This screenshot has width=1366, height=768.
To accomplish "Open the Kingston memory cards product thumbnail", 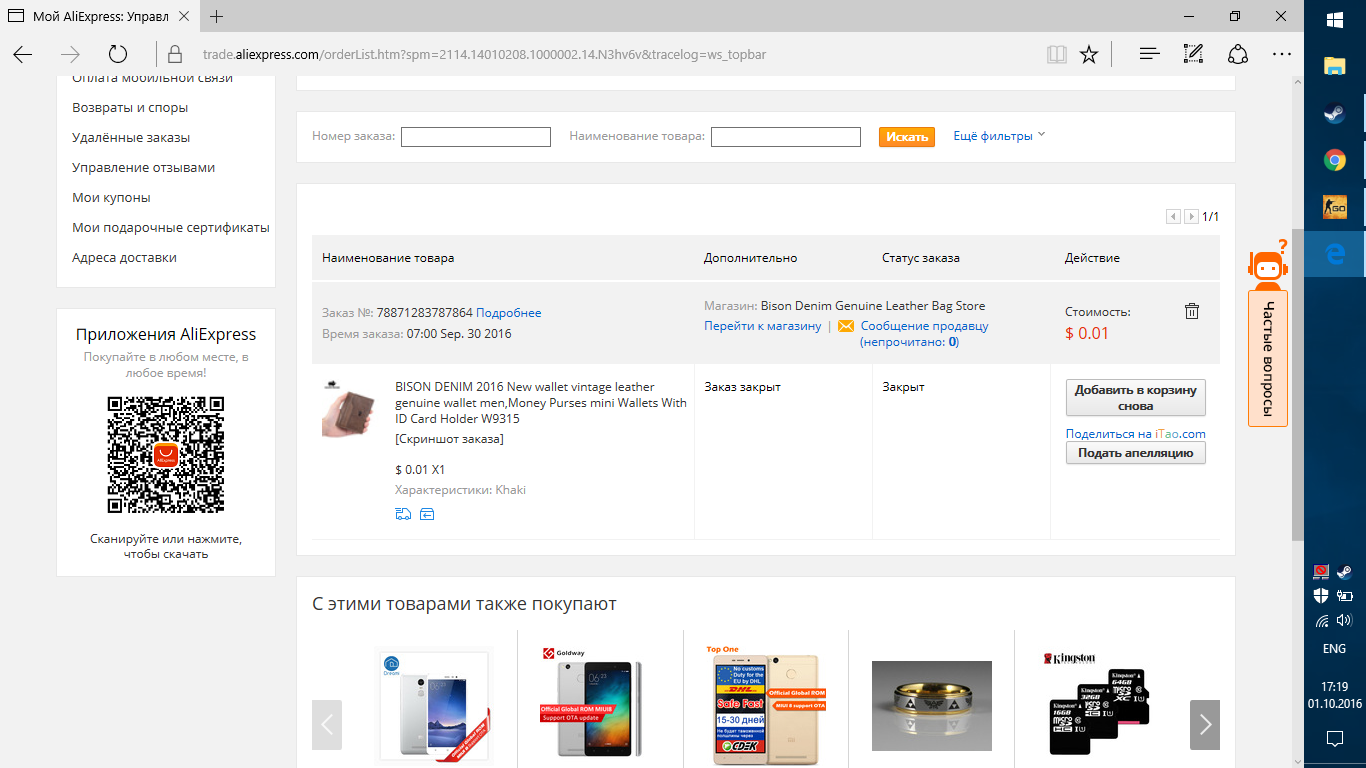I will pyautogui.click(x=1097, y=706).
